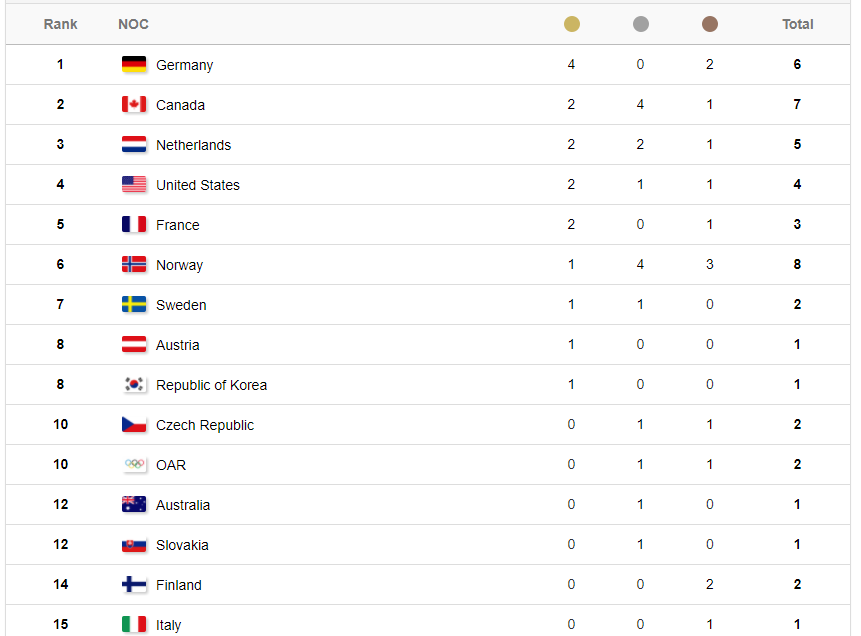Open the Sweden country link
The image size is (861, 636).
point(181,305)
